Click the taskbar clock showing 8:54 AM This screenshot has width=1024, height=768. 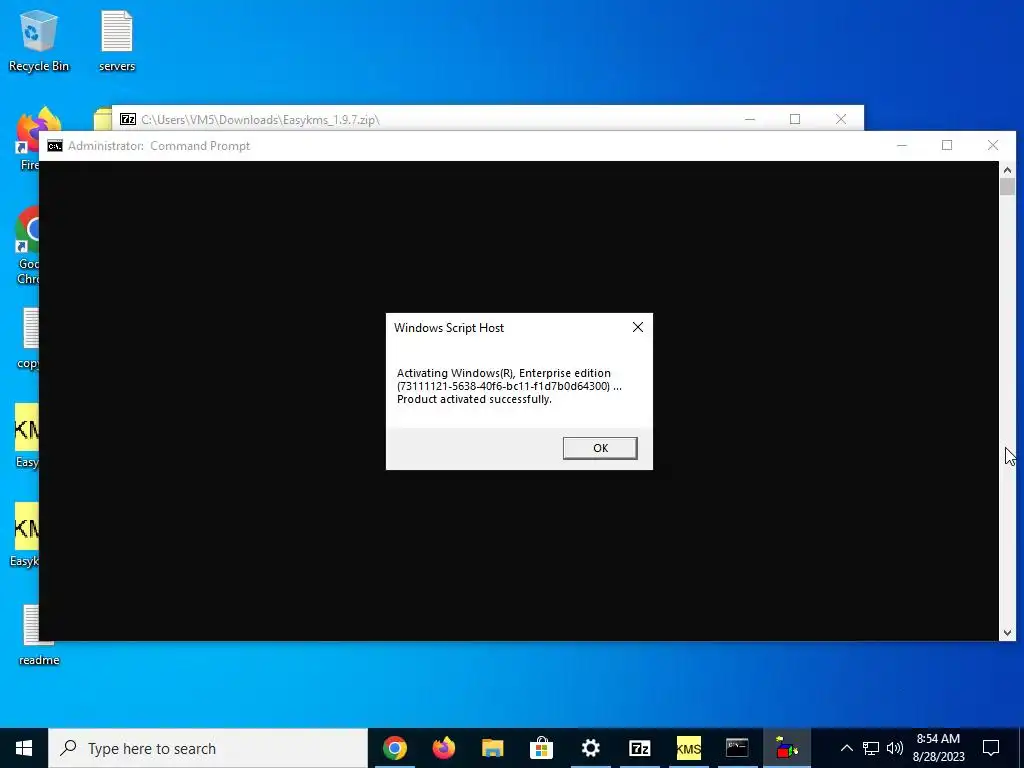938,748
